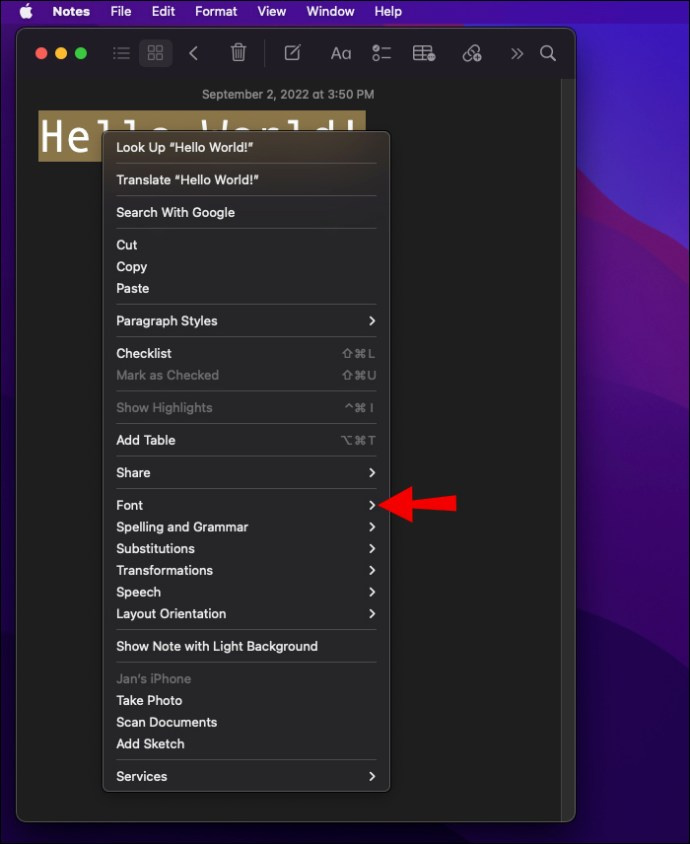
Task: Expand Layout Orientation submenu
Action: pos(246,614)
